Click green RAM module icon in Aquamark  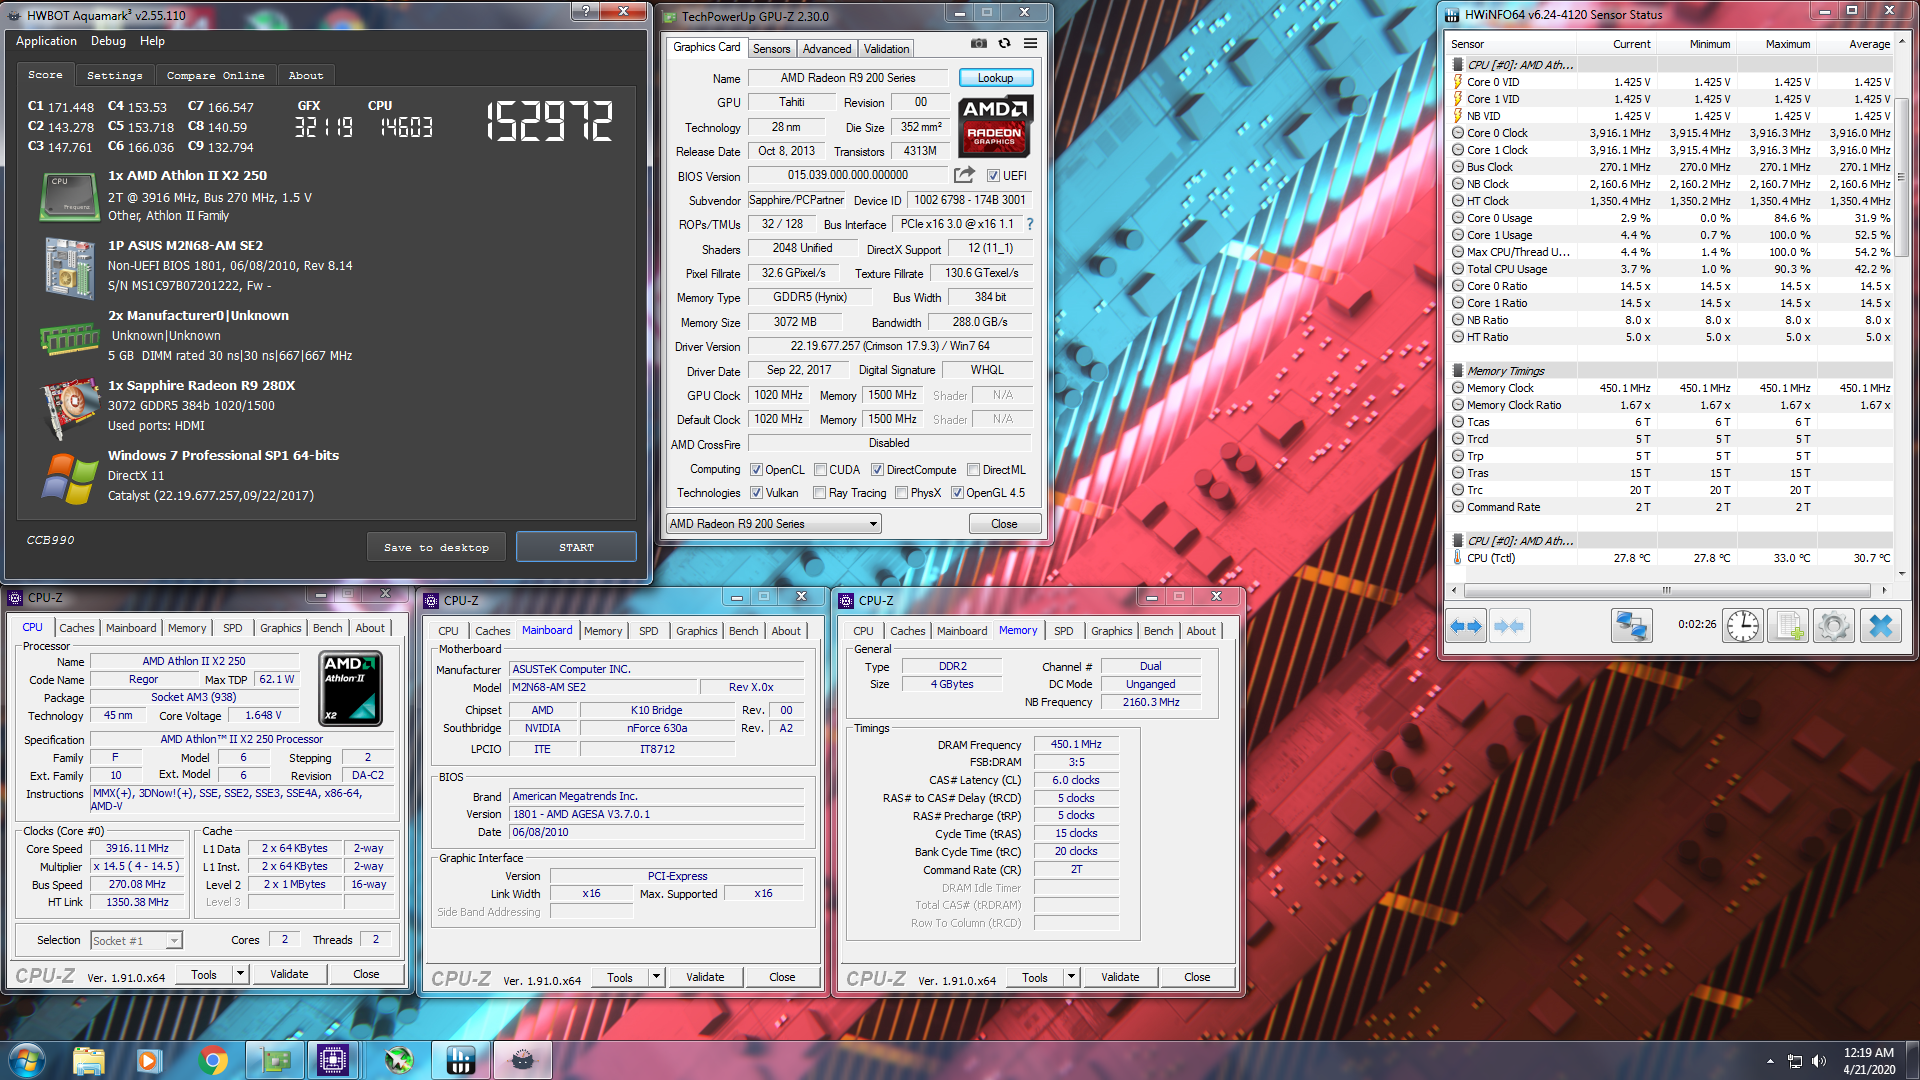point(69,338)
